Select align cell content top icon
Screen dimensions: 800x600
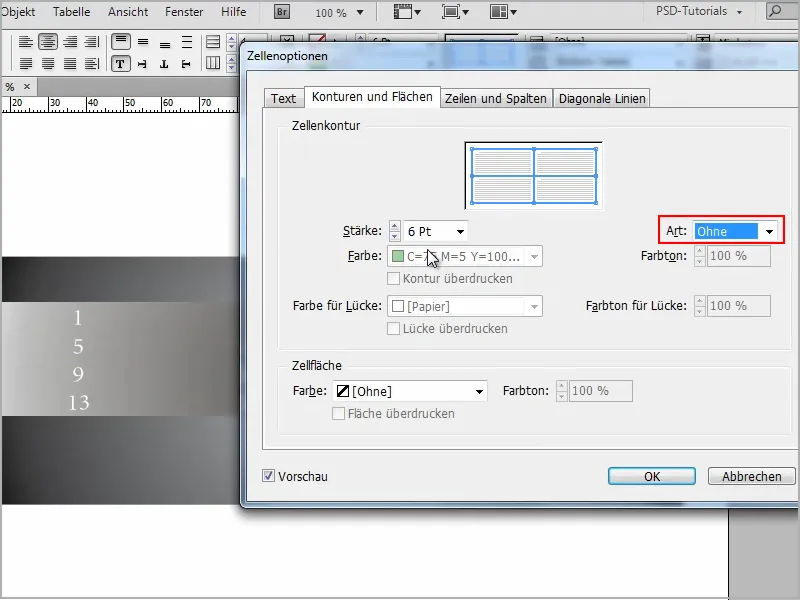(x=120, y=42)
